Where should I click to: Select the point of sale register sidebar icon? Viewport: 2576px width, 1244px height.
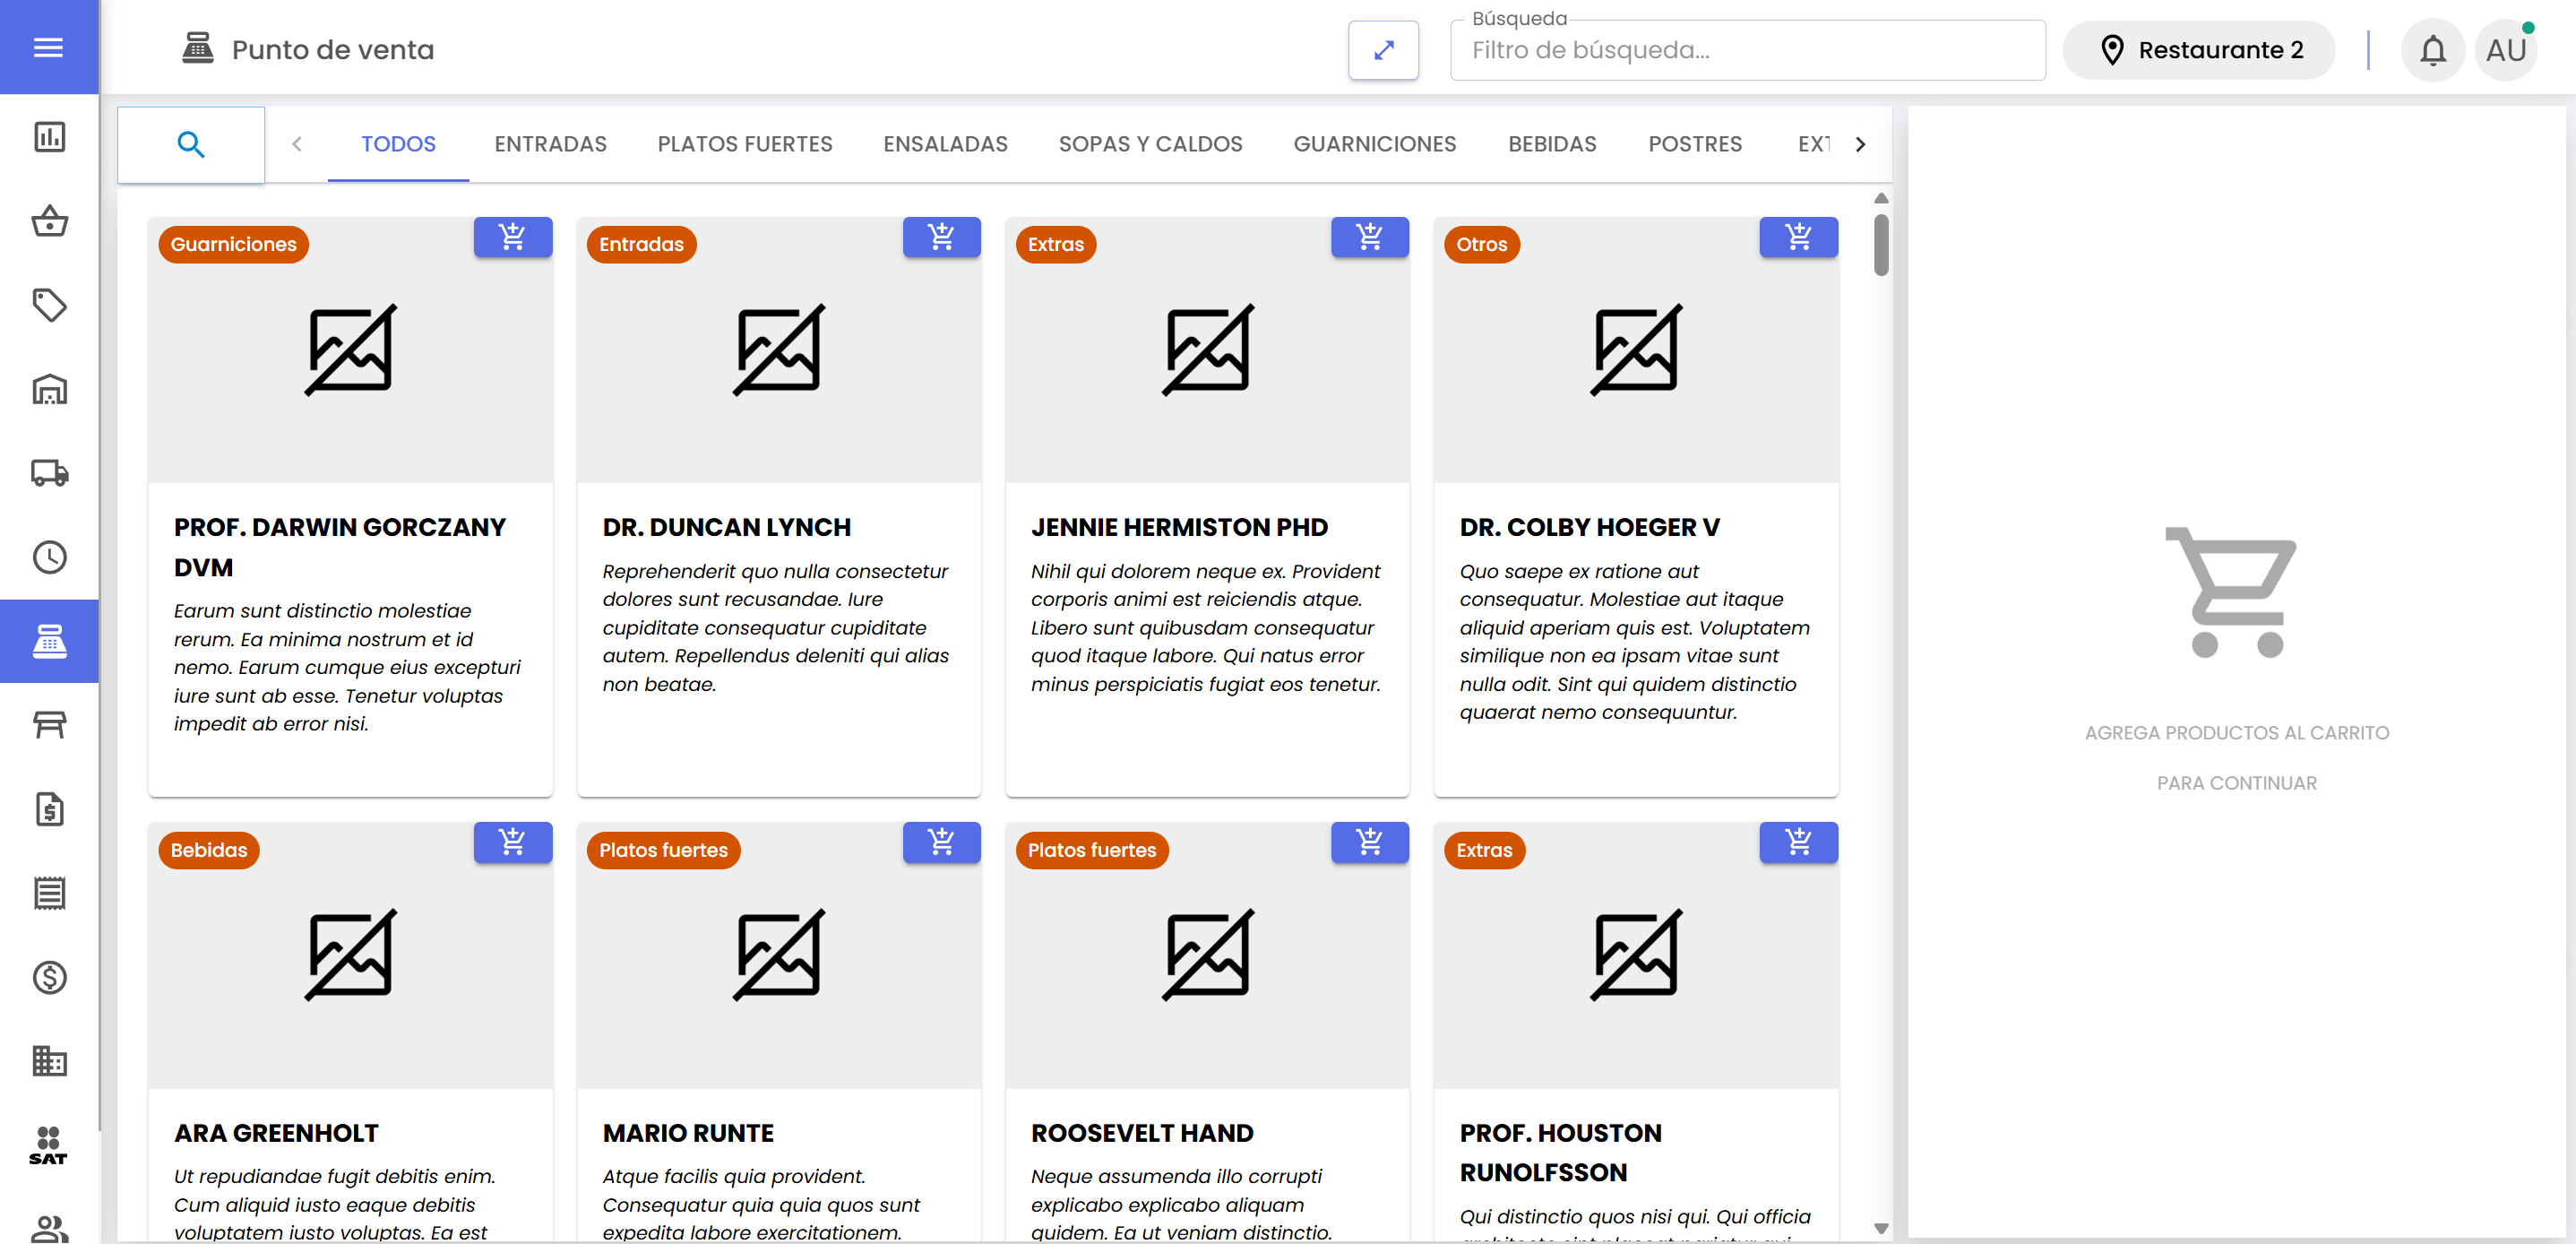click(x=49, y=641)
